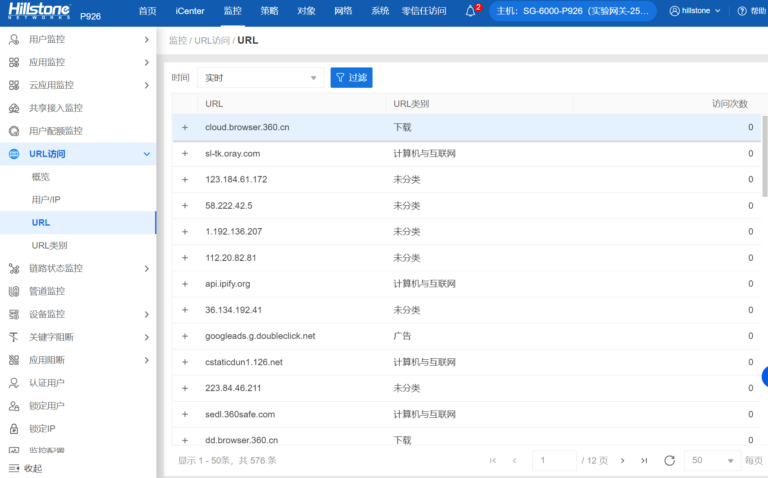Open the 首页 top menu
The width and height of the screenshot is (768, 478).
tap(147, 11)
